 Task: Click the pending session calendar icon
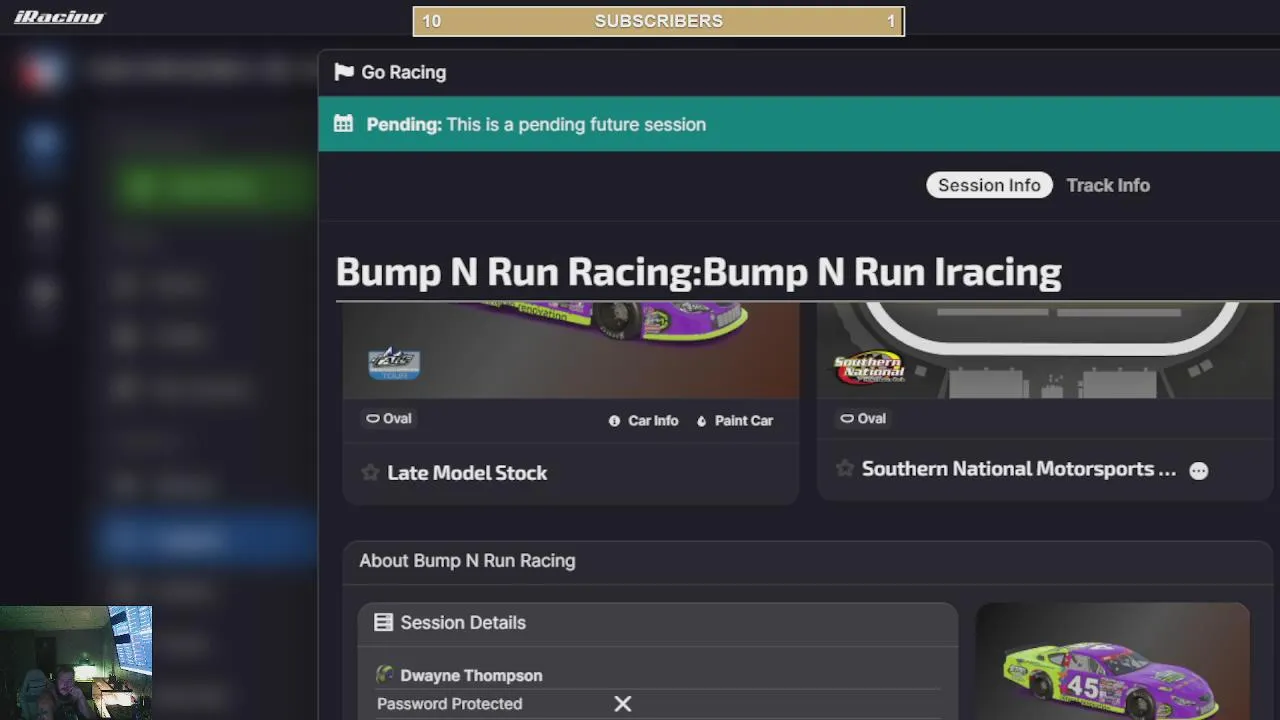click(343, 124)
